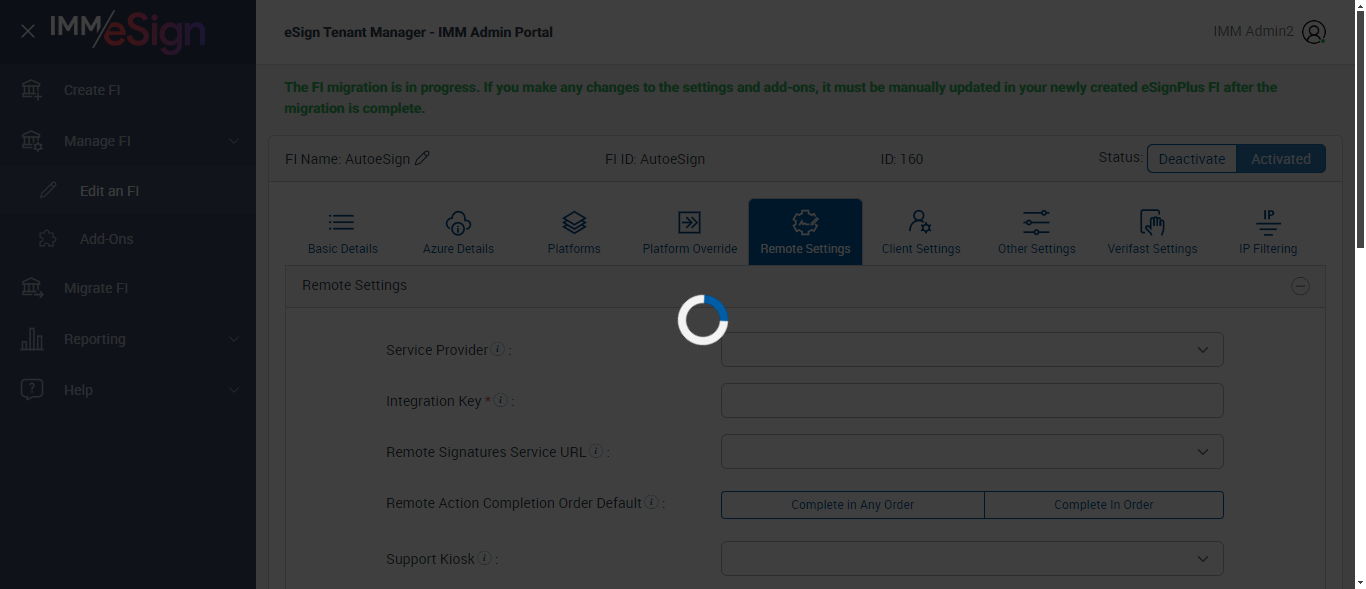This screenshot has height=589, width=1366.
Task: Select Complete in Any Order
Action: pos(853,505)
